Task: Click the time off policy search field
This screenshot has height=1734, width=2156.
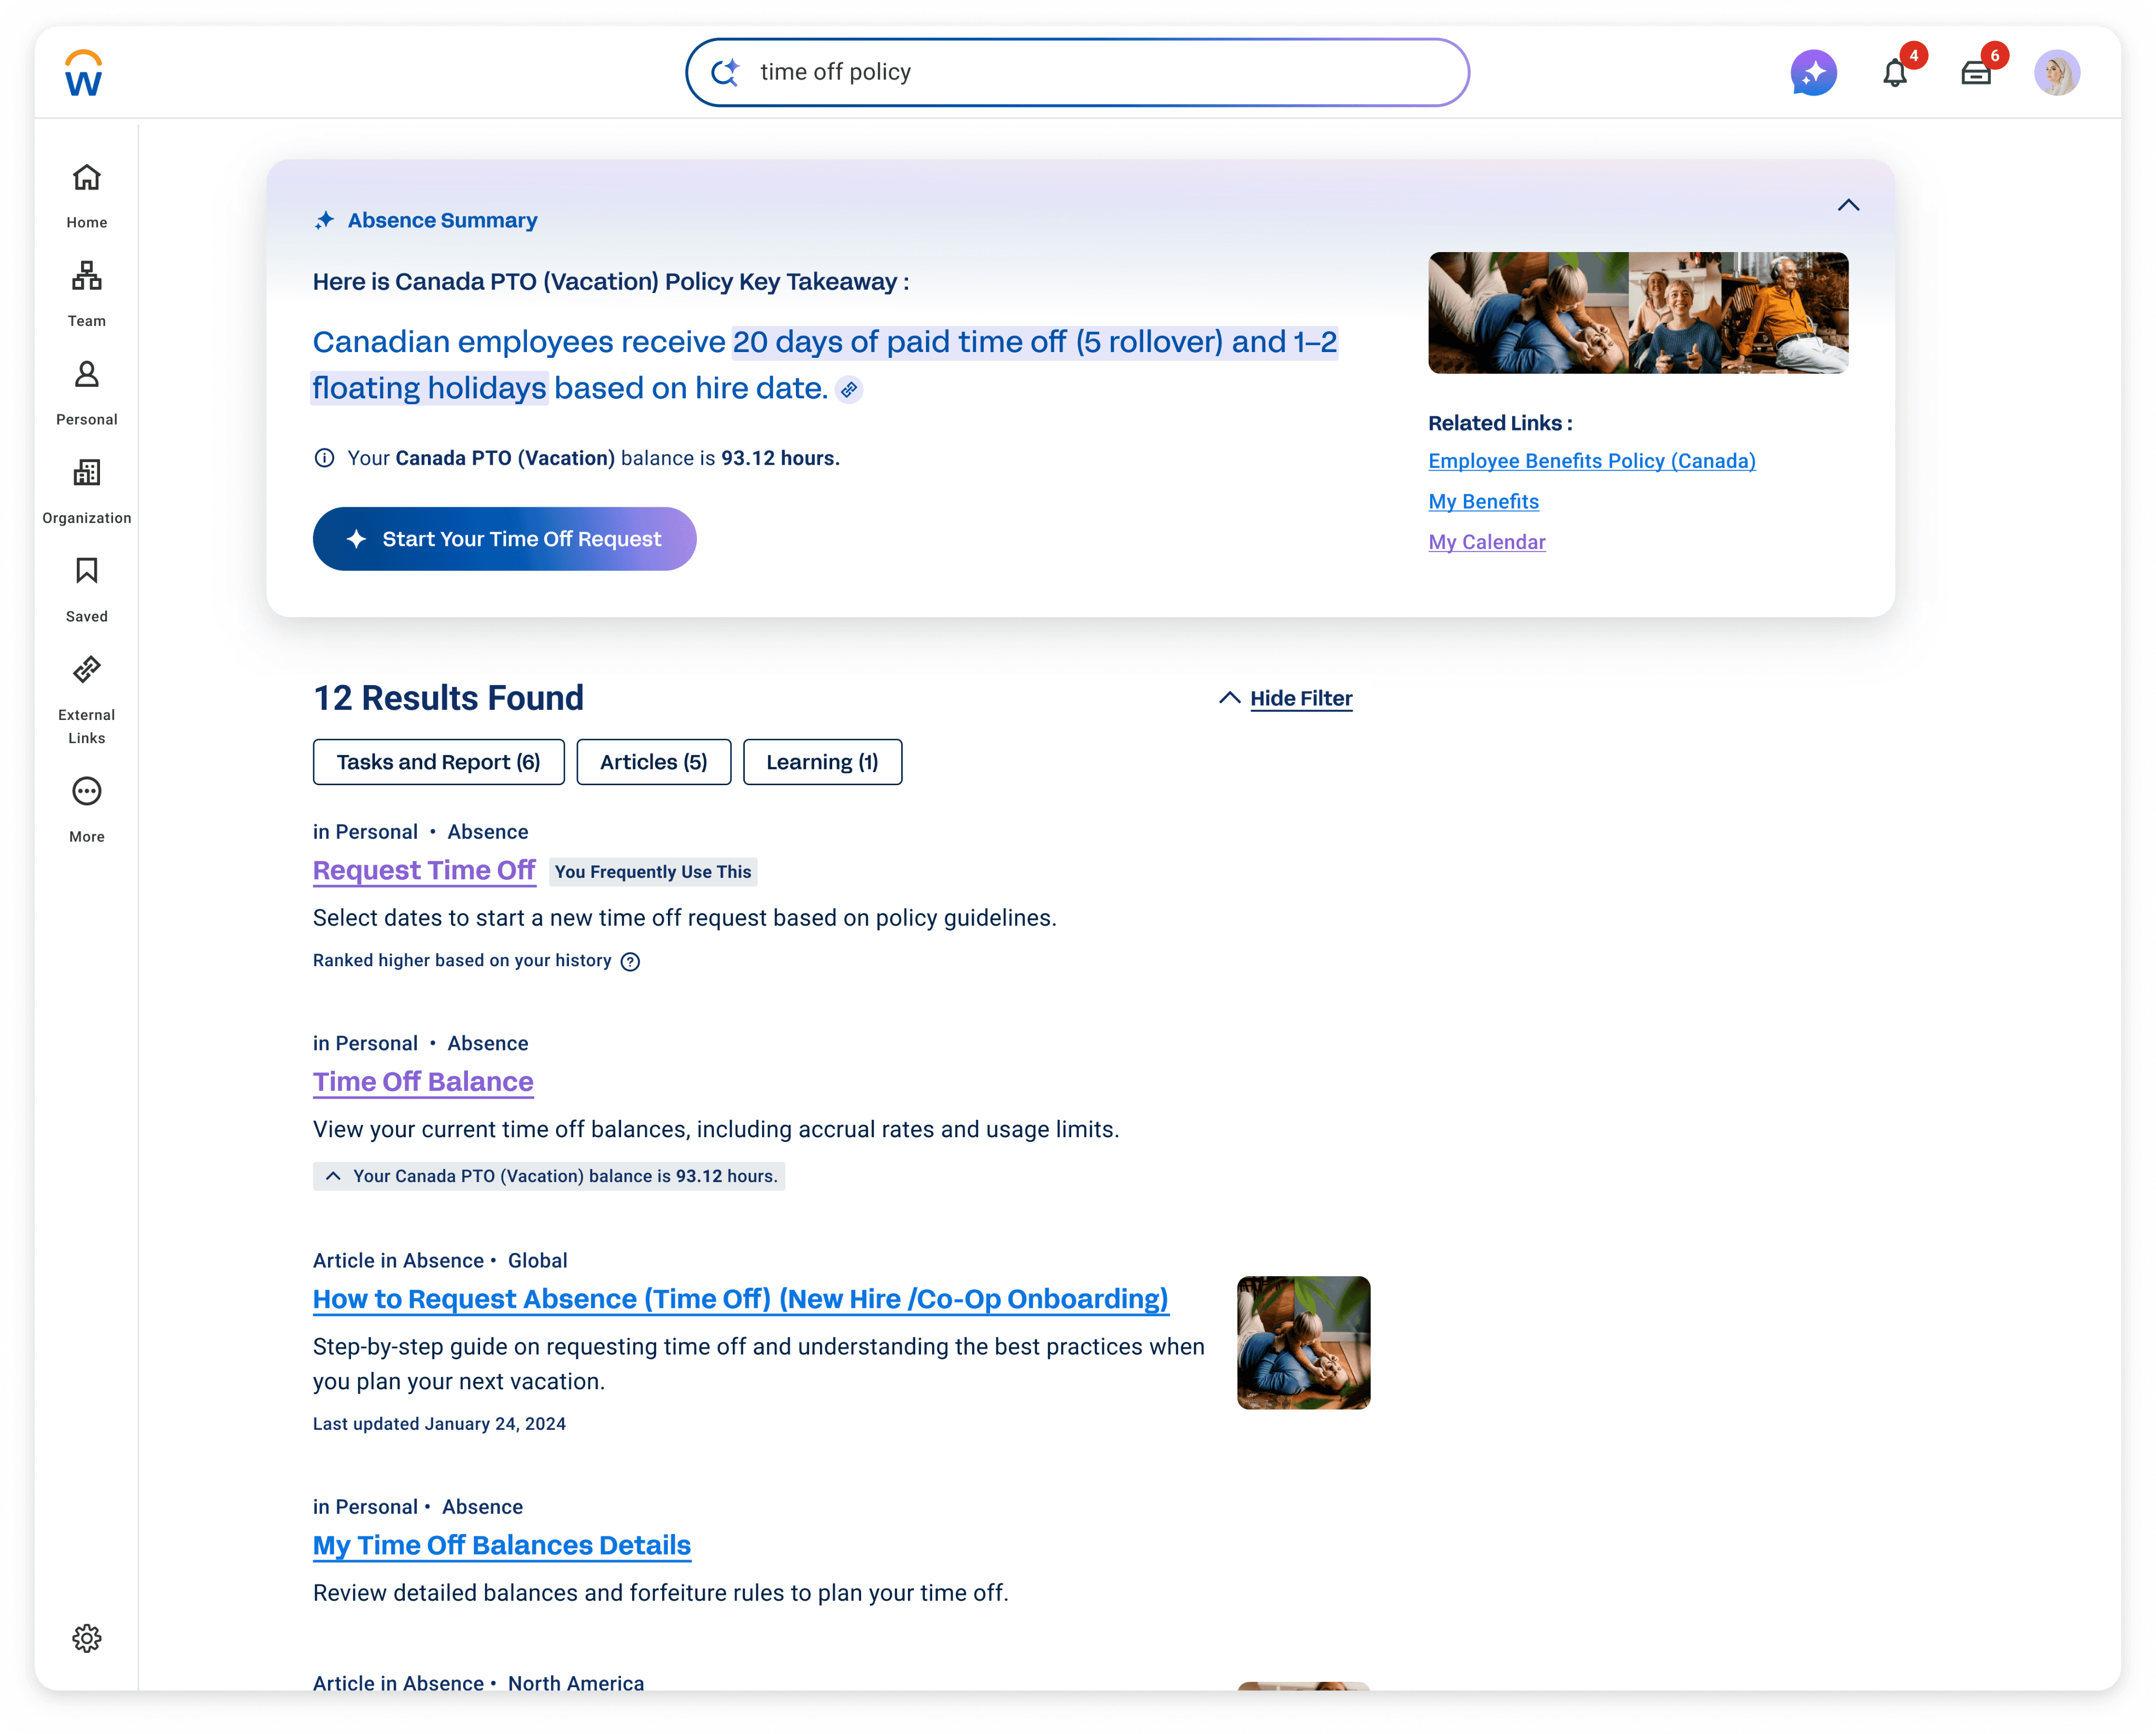Action: [x=1100, y=72]
